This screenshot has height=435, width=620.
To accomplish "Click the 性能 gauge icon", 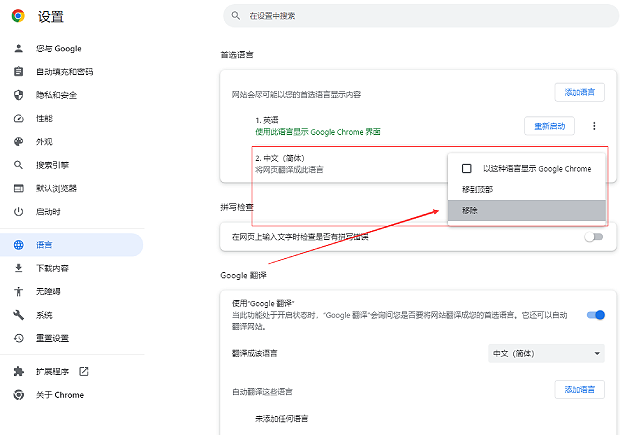I will (x=18, y=118).
